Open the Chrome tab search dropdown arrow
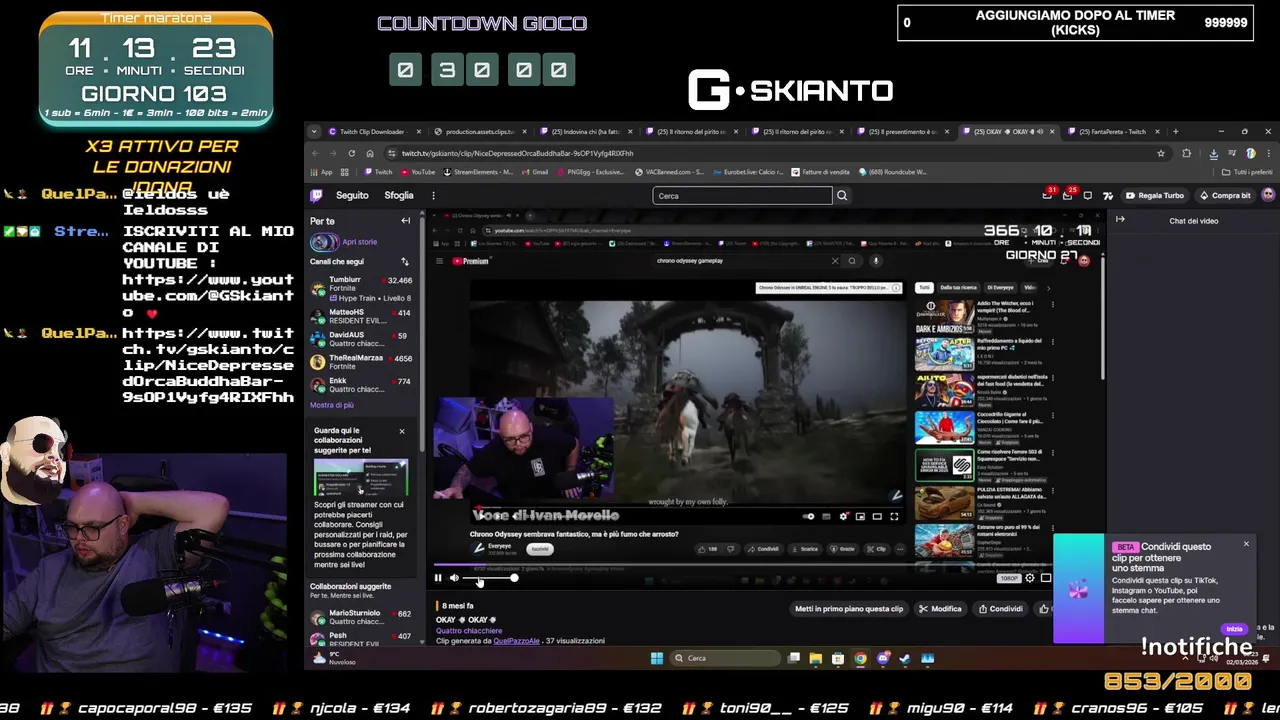 316,132
